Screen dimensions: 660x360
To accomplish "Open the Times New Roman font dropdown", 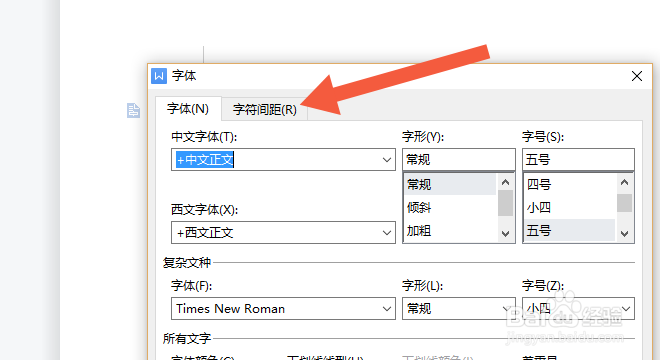I will tap(386, 309).
